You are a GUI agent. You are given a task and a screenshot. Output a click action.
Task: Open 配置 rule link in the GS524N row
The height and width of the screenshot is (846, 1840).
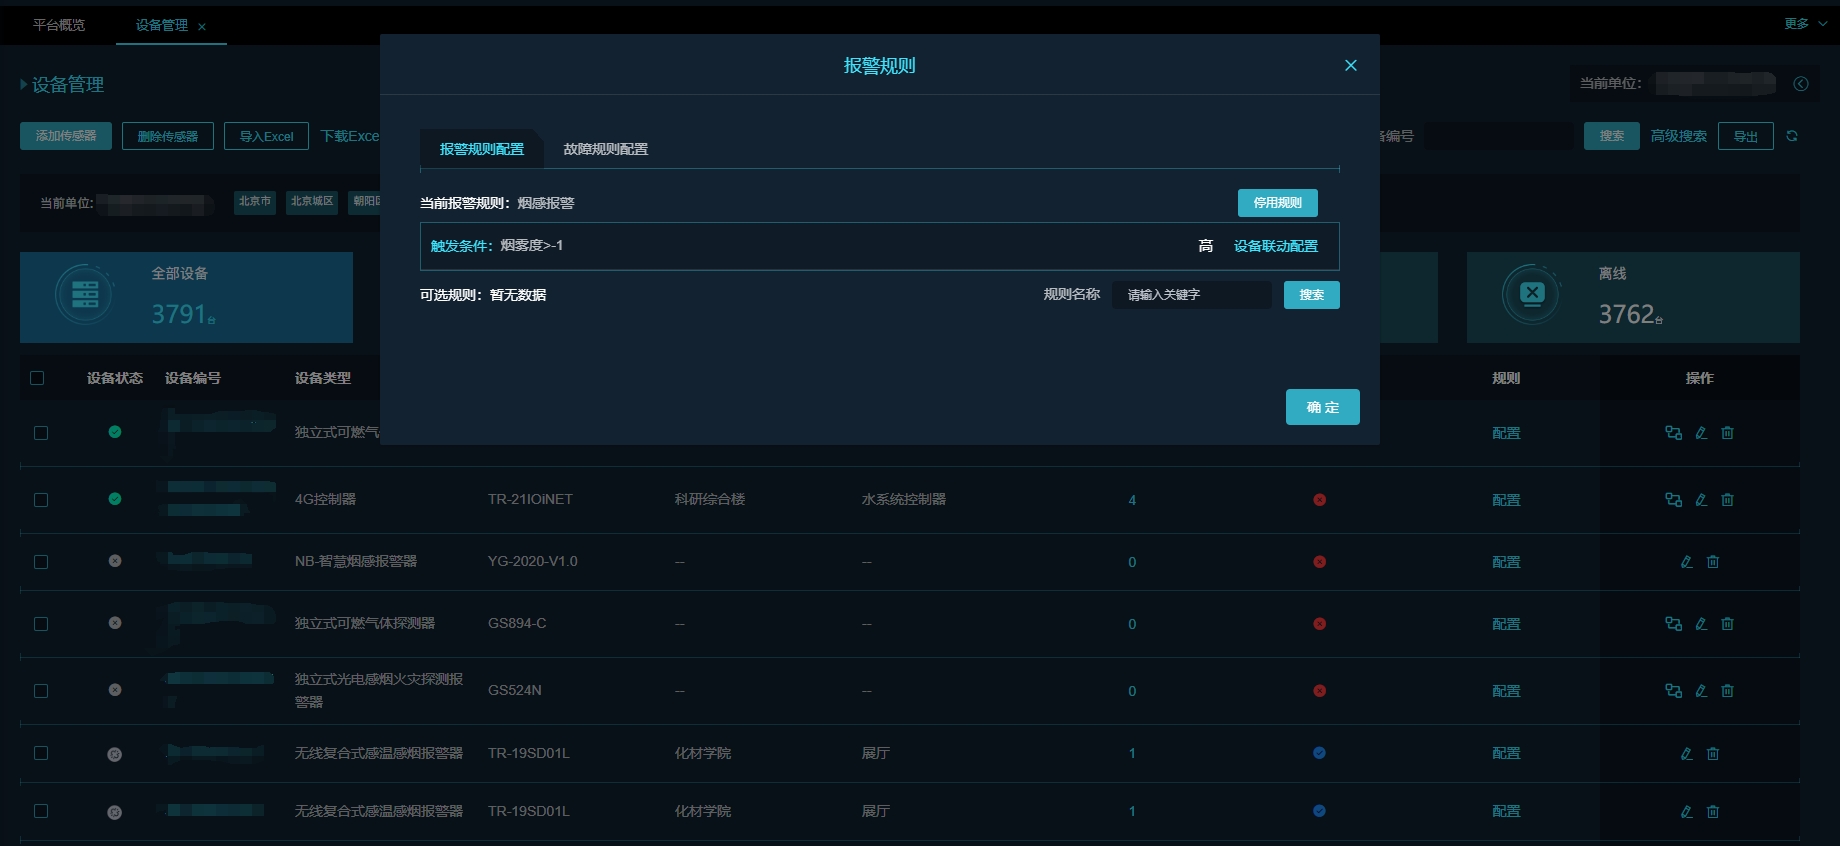pyautogui.click(x=1506, y=691)
